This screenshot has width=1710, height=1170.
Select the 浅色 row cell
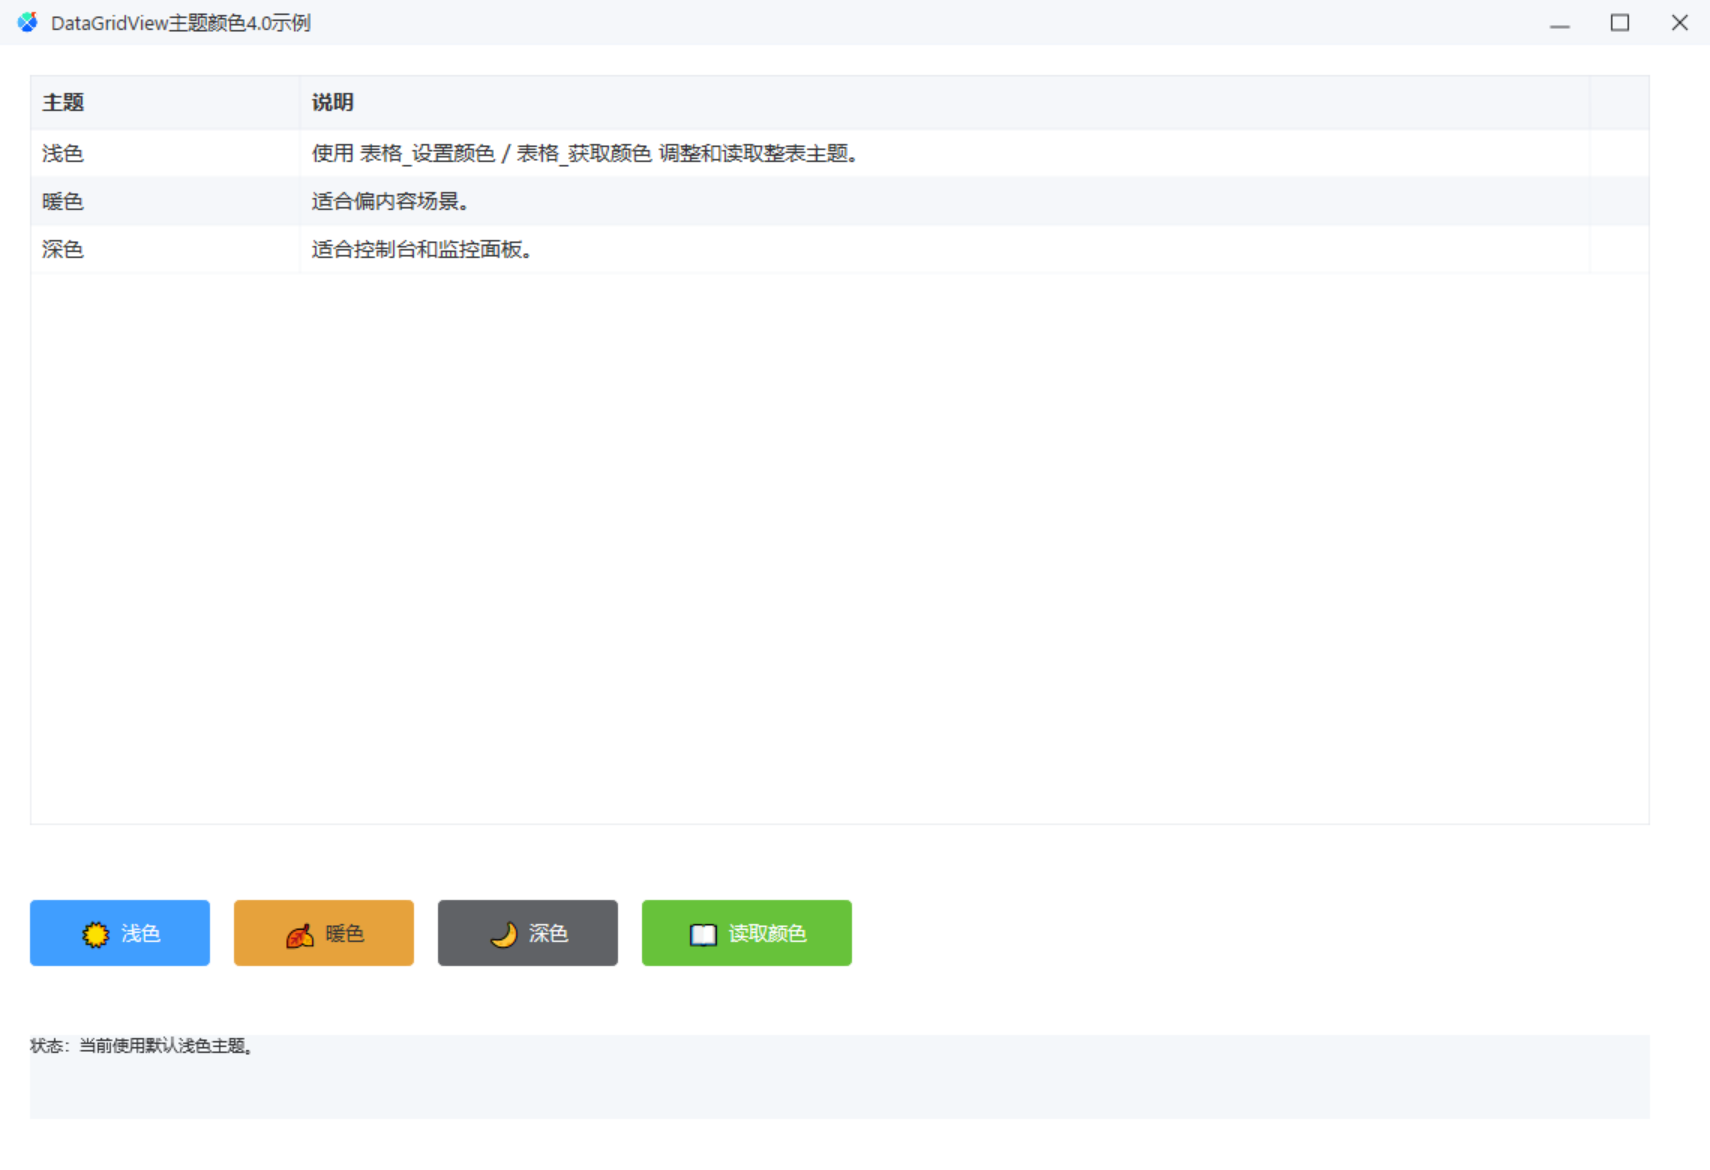coord(165,153)
